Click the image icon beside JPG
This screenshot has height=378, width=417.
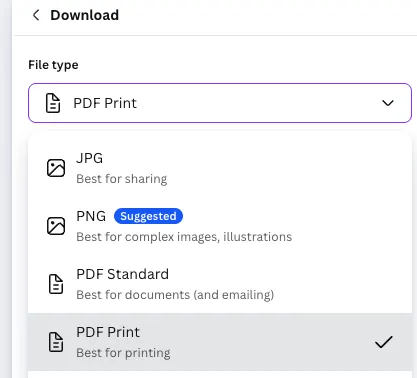click(56, 168)
